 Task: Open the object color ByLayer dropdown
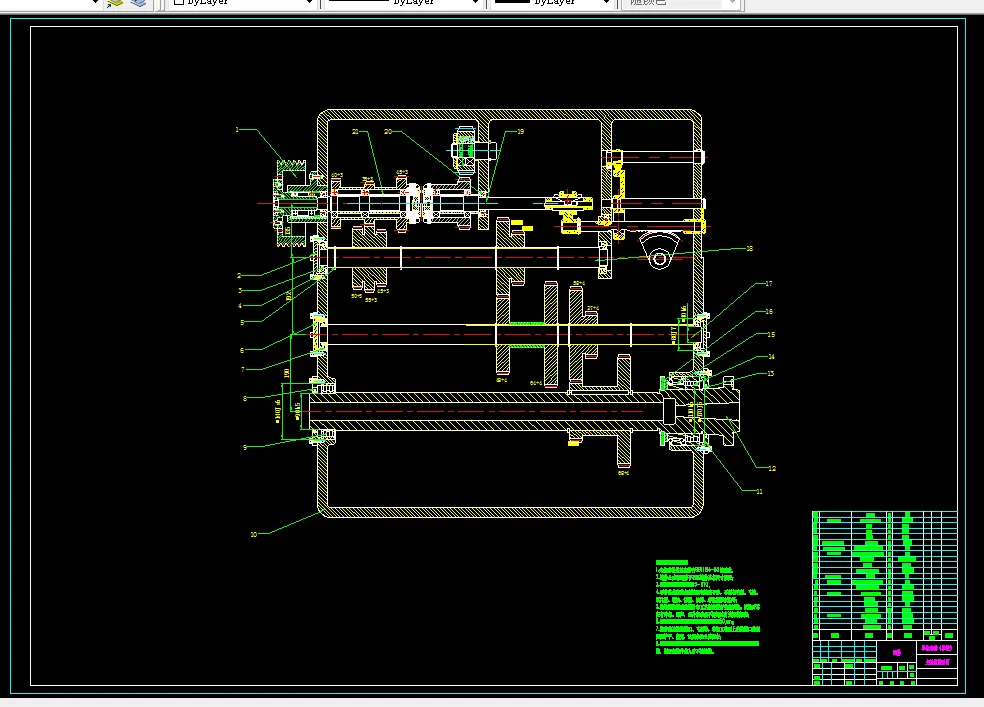307,3
